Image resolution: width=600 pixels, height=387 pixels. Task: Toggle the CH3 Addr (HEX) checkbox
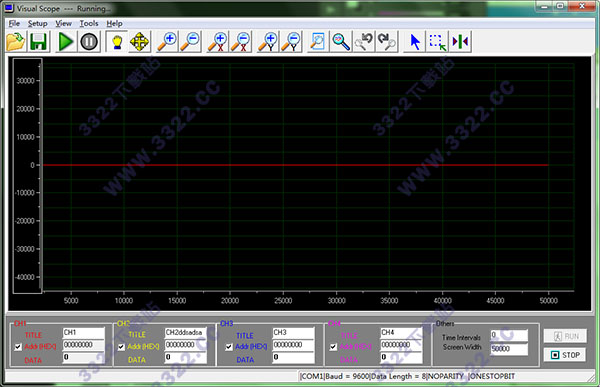click(229, 347)
